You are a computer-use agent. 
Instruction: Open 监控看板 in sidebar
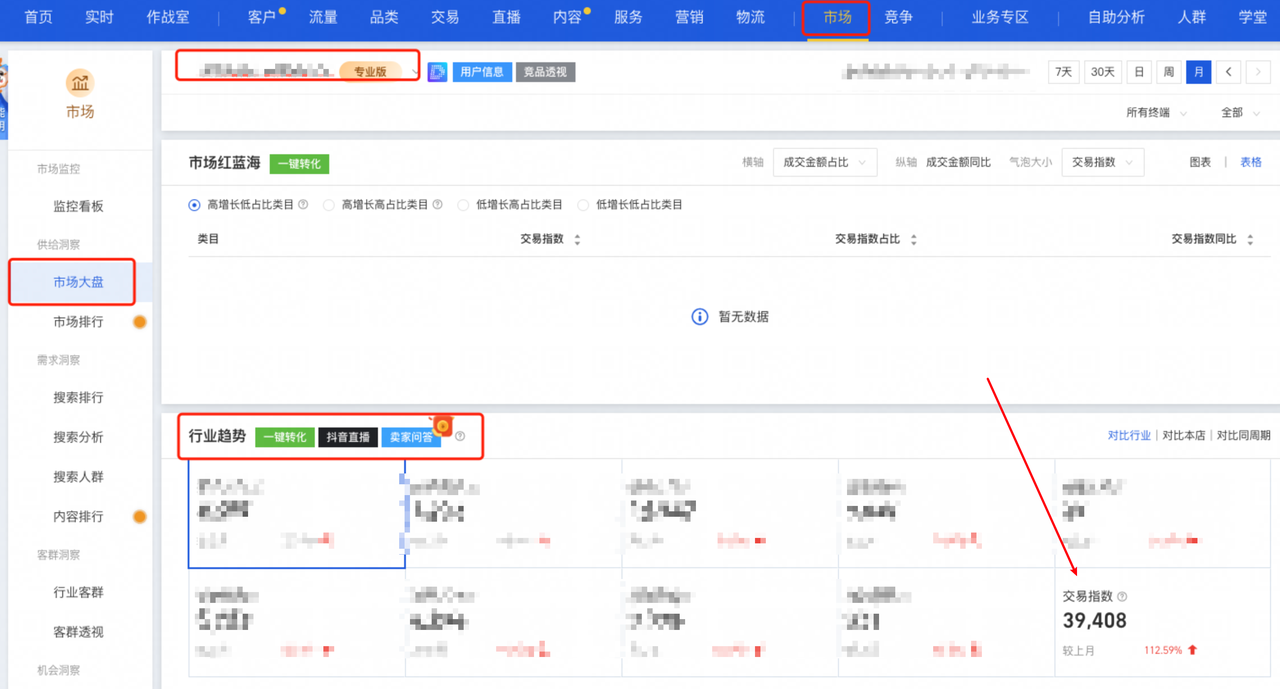pyautogui.click(x=78, y=207)
